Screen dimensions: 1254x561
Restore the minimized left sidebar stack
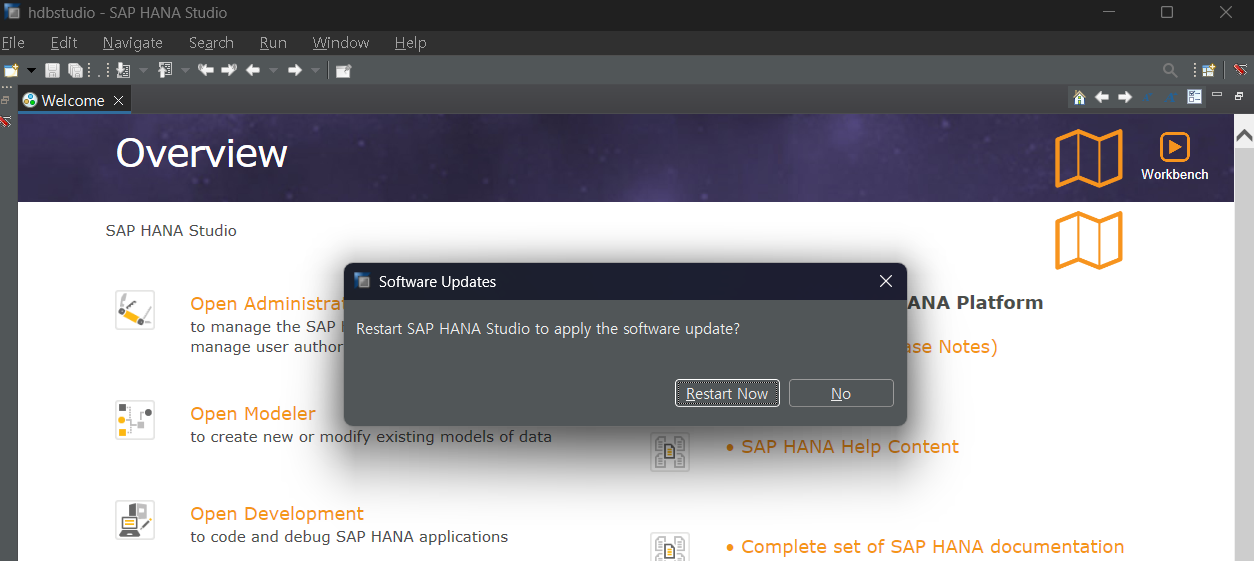pyautogui.click(x=6, y=100)
